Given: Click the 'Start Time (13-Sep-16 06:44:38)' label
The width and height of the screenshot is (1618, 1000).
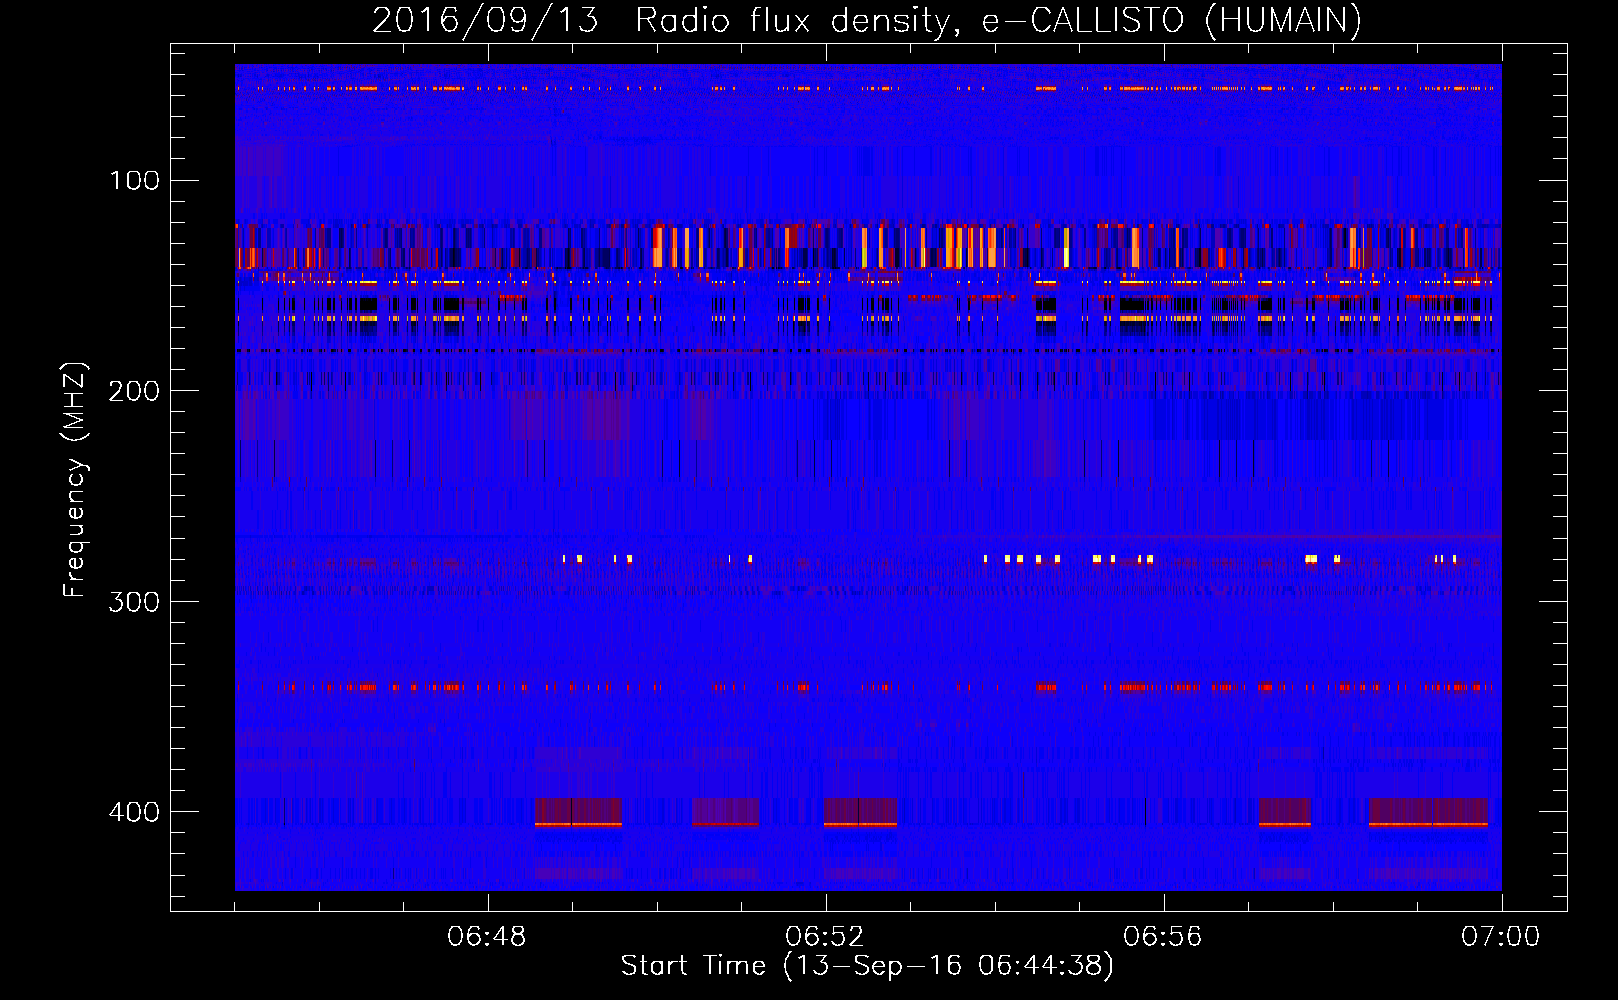Looking at the screenshot, I should pos(867,966).
